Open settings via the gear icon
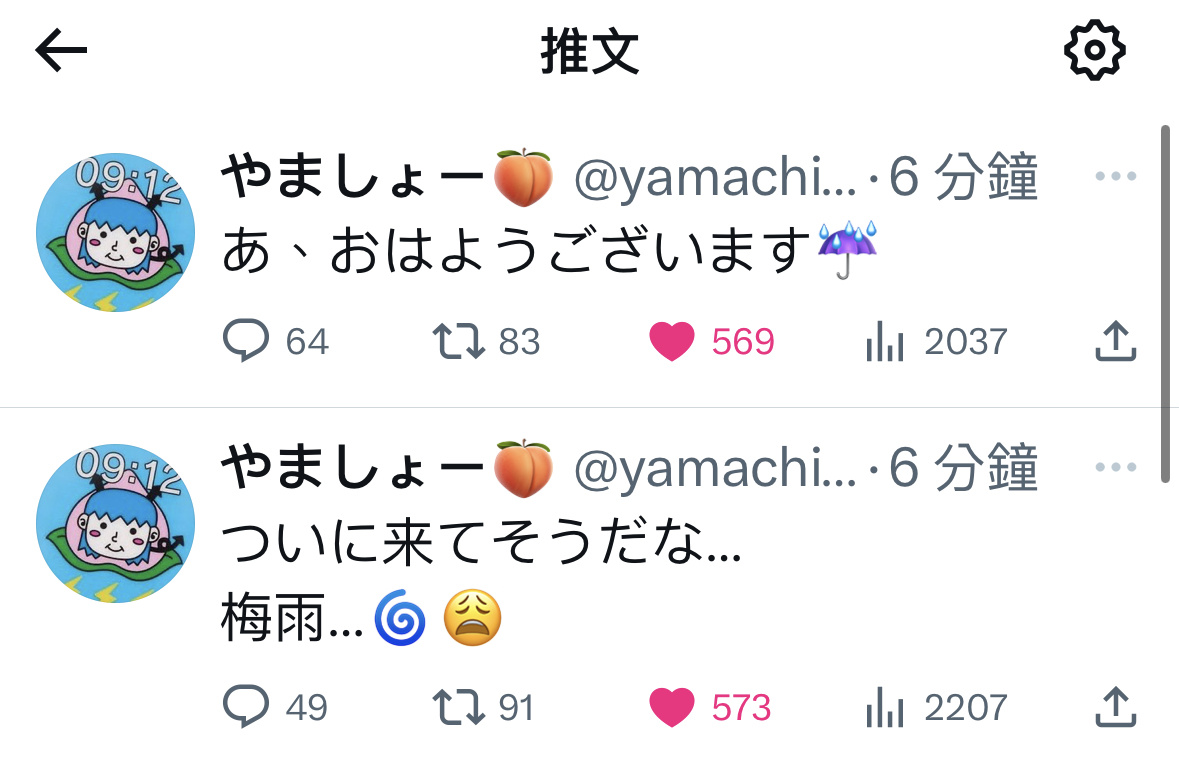This screenshot has height=762, width=1179. point(1095,50)
